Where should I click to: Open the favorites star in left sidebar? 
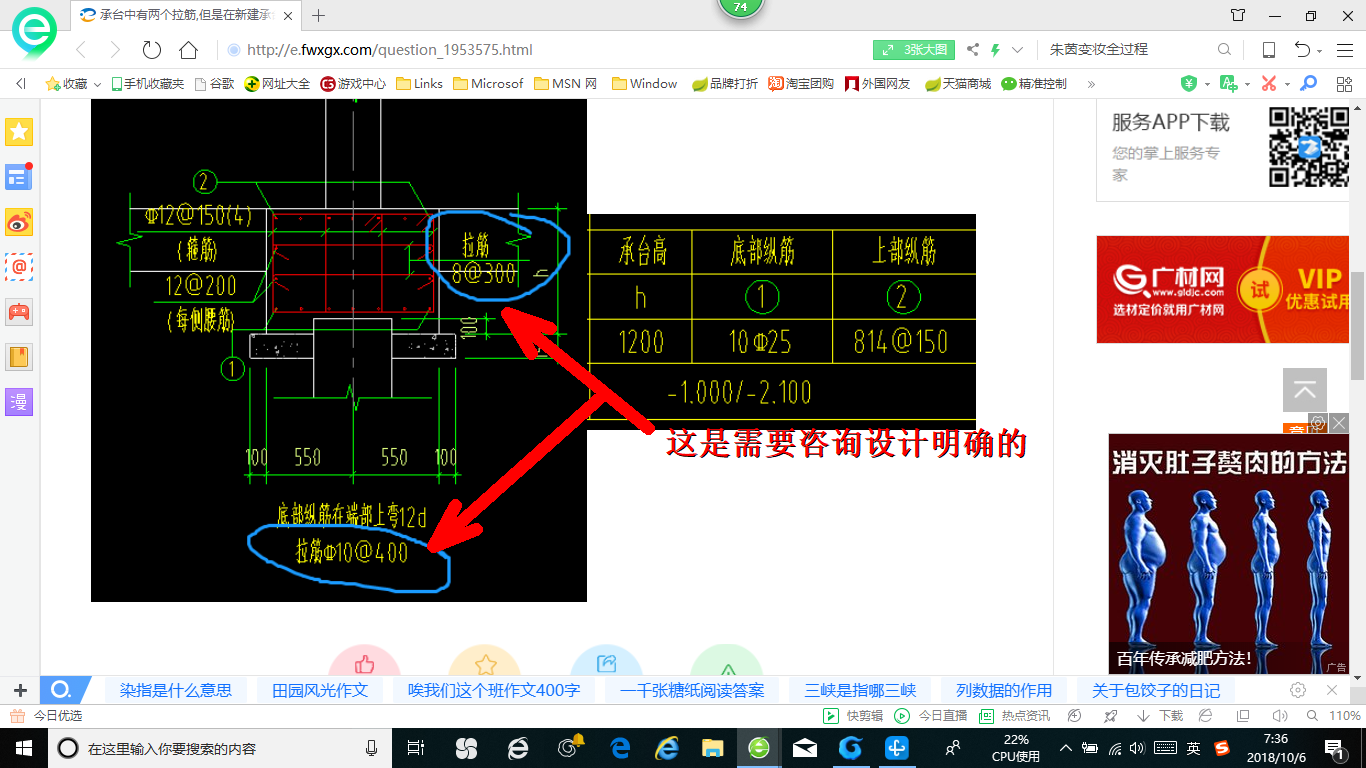click(x=19, y=131)
